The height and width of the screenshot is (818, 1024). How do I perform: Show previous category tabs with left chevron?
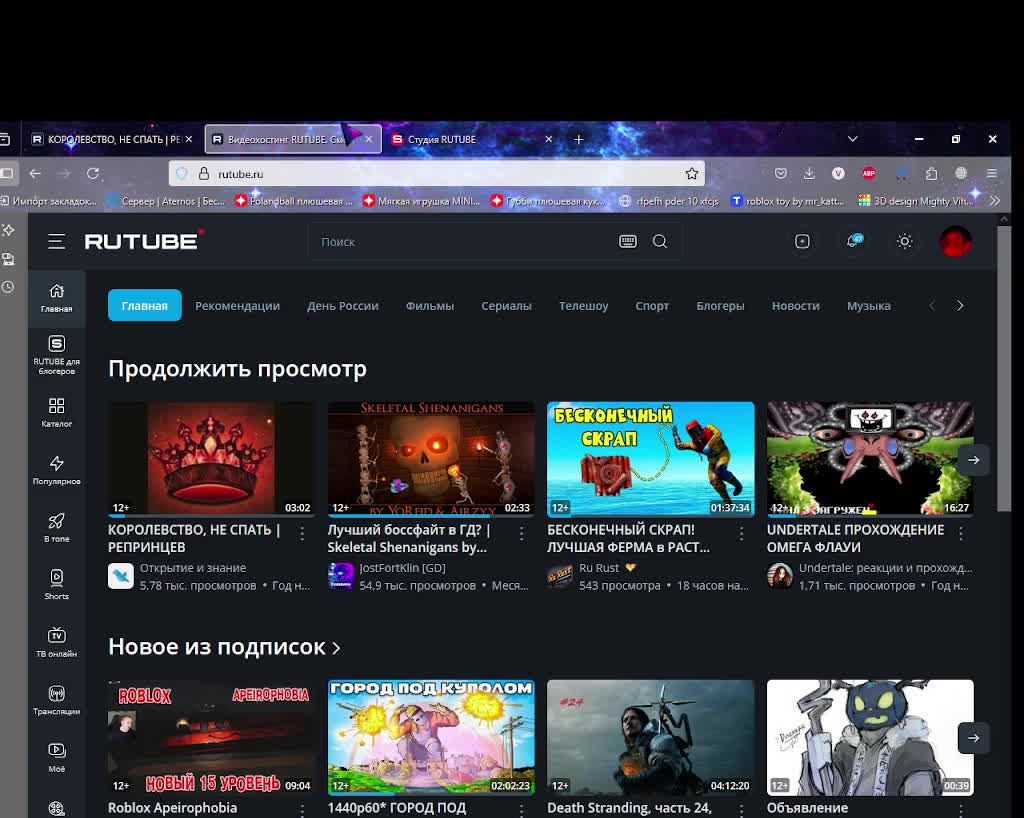932,306
